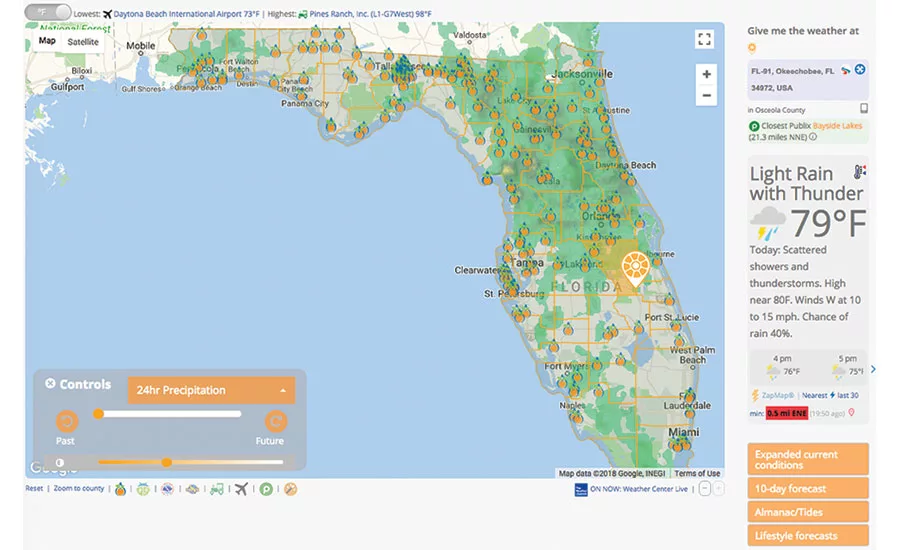900x550 pixels.
Task: Open Expanded current conditions
Action: (808, 459)
